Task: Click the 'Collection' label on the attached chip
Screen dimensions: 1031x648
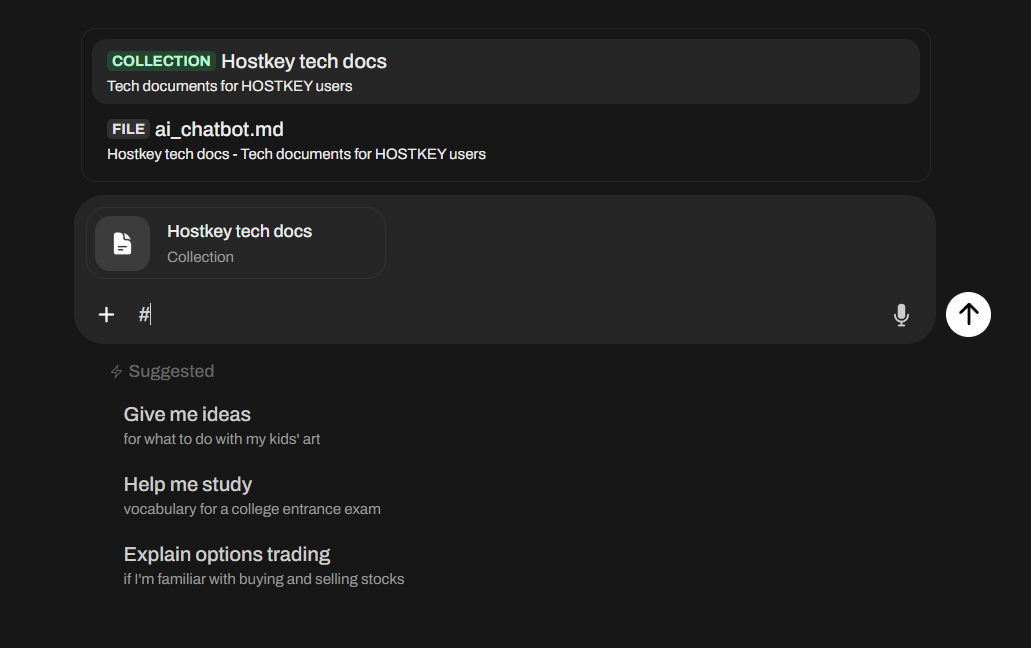Action: coord(200,257)
